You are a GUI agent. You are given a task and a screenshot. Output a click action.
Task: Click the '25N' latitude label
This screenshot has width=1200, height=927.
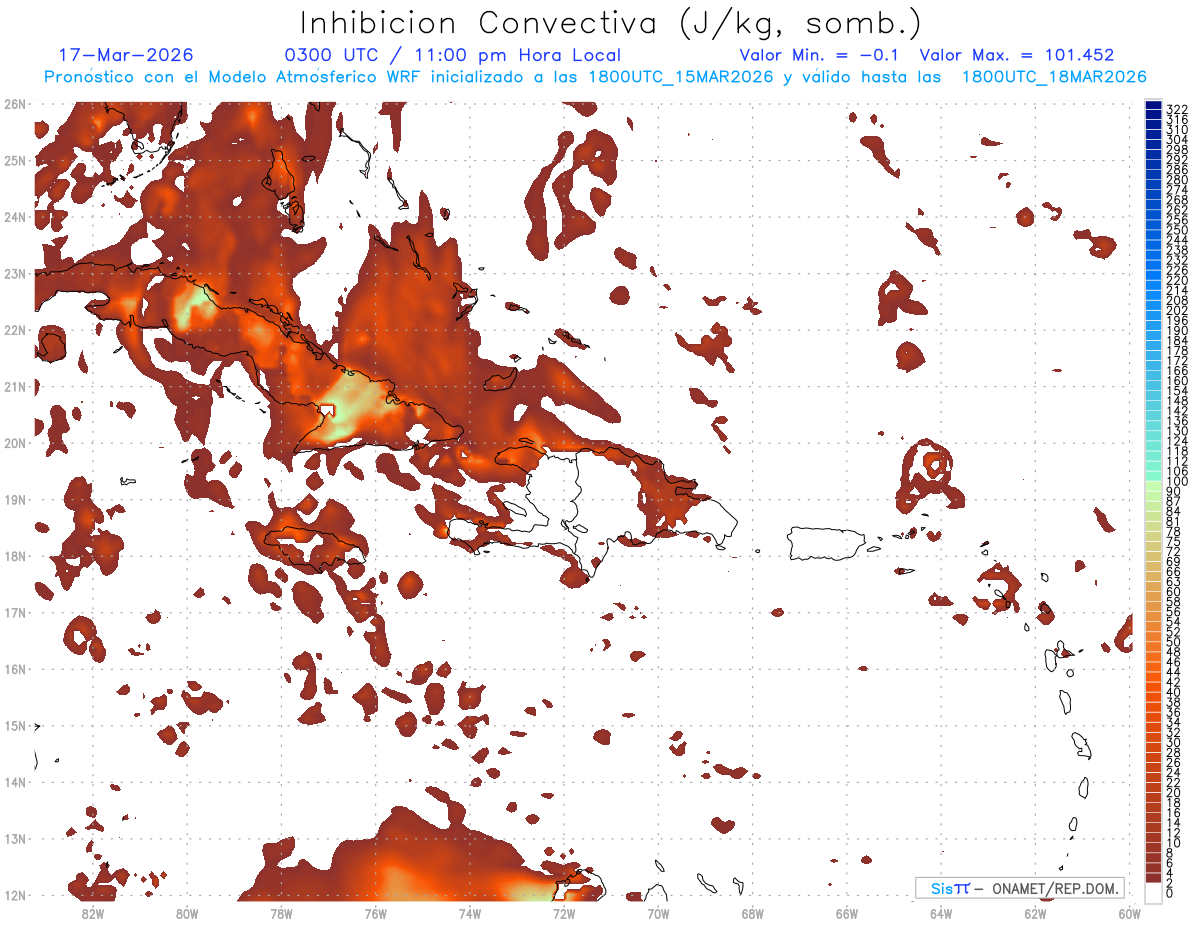coord(14,160)
